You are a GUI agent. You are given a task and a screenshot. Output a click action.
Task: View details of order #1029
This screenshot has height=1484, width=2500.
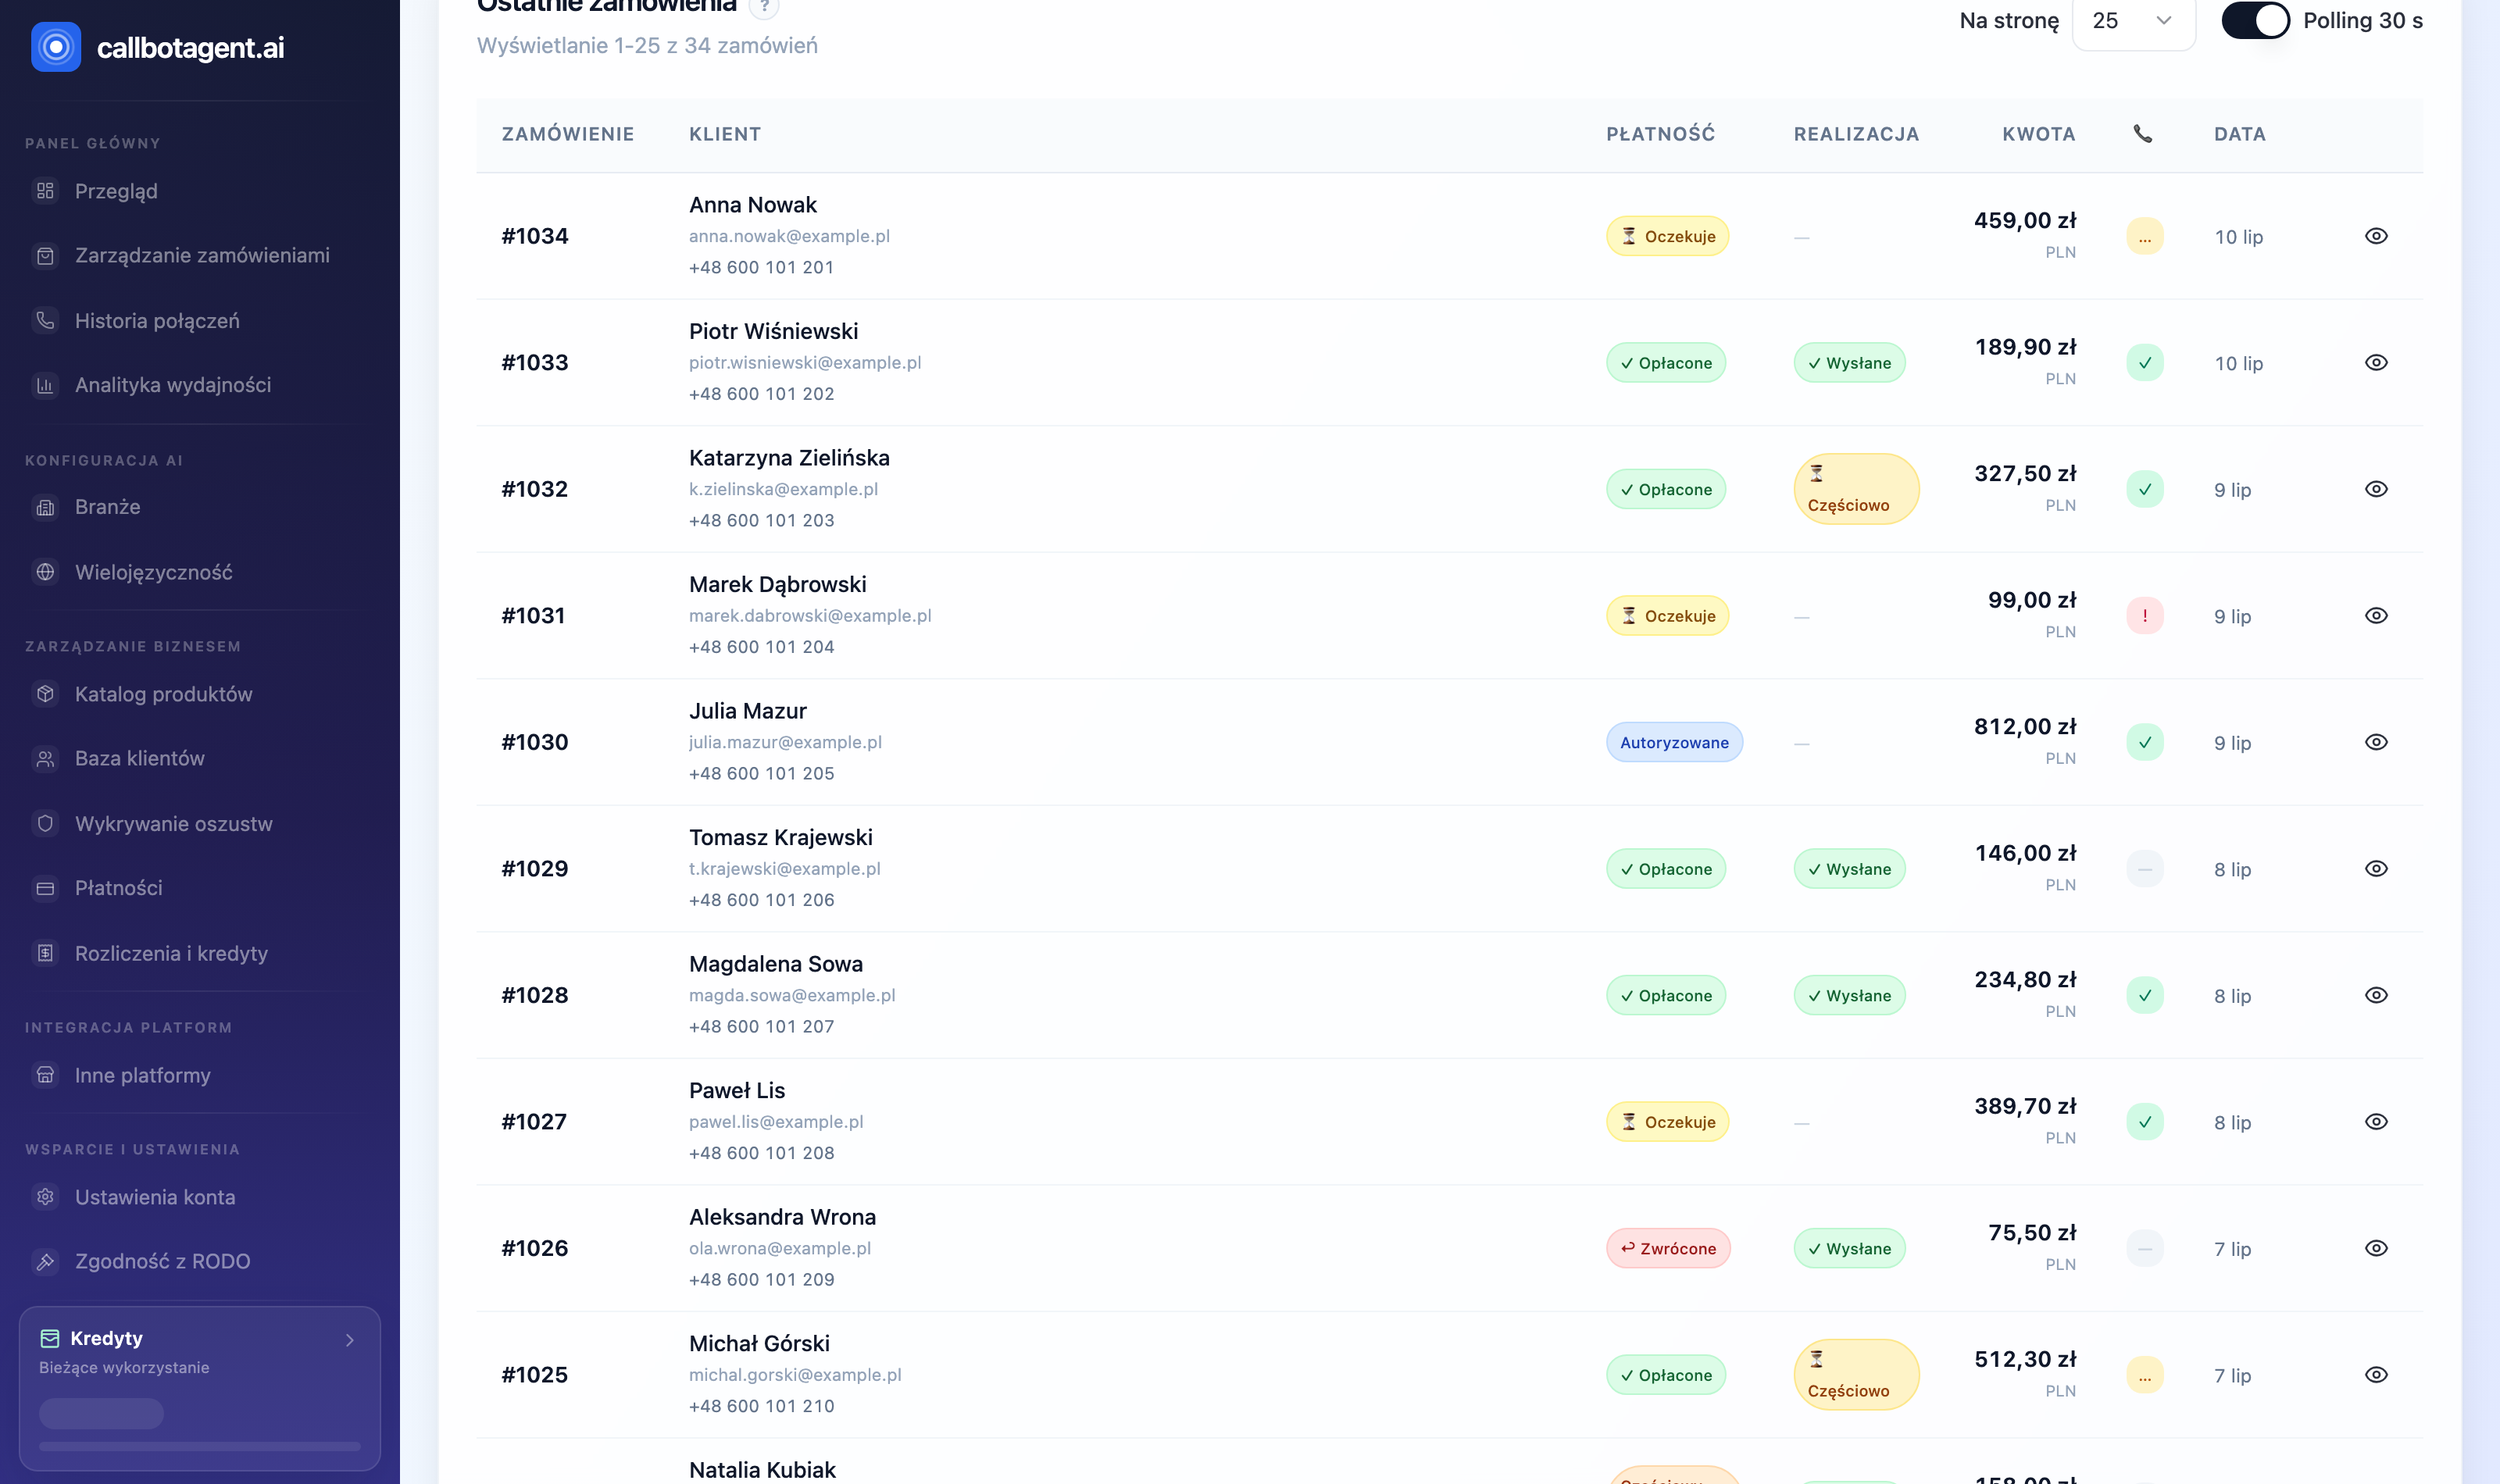coord(2376,869)
